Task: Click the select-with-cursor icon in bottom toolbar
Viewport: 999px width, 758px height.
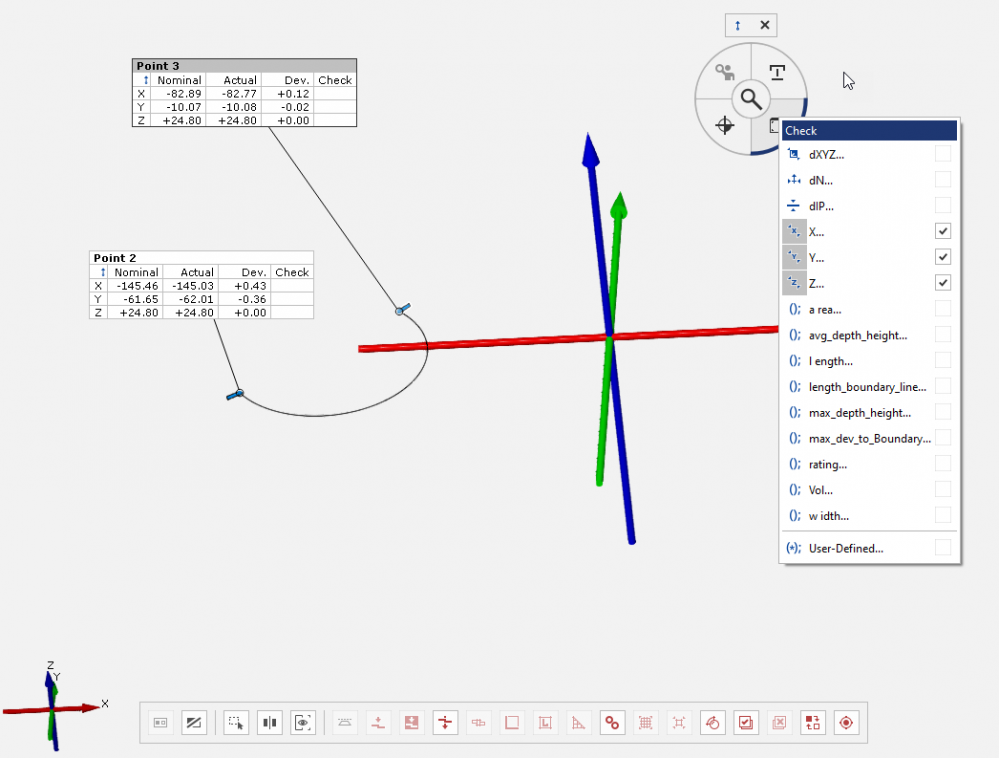Action: pos(236,722)
